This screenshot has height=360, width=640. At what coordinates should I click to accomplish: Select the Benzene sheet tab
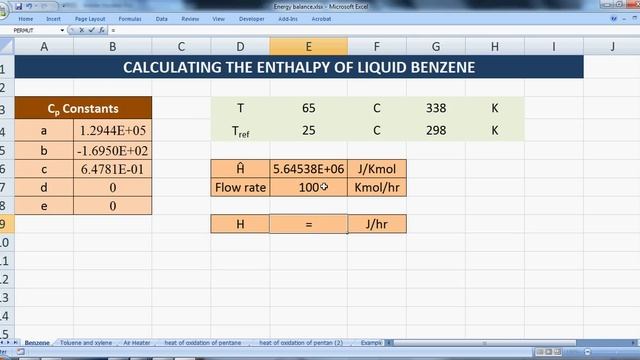[x=37, y=343]
